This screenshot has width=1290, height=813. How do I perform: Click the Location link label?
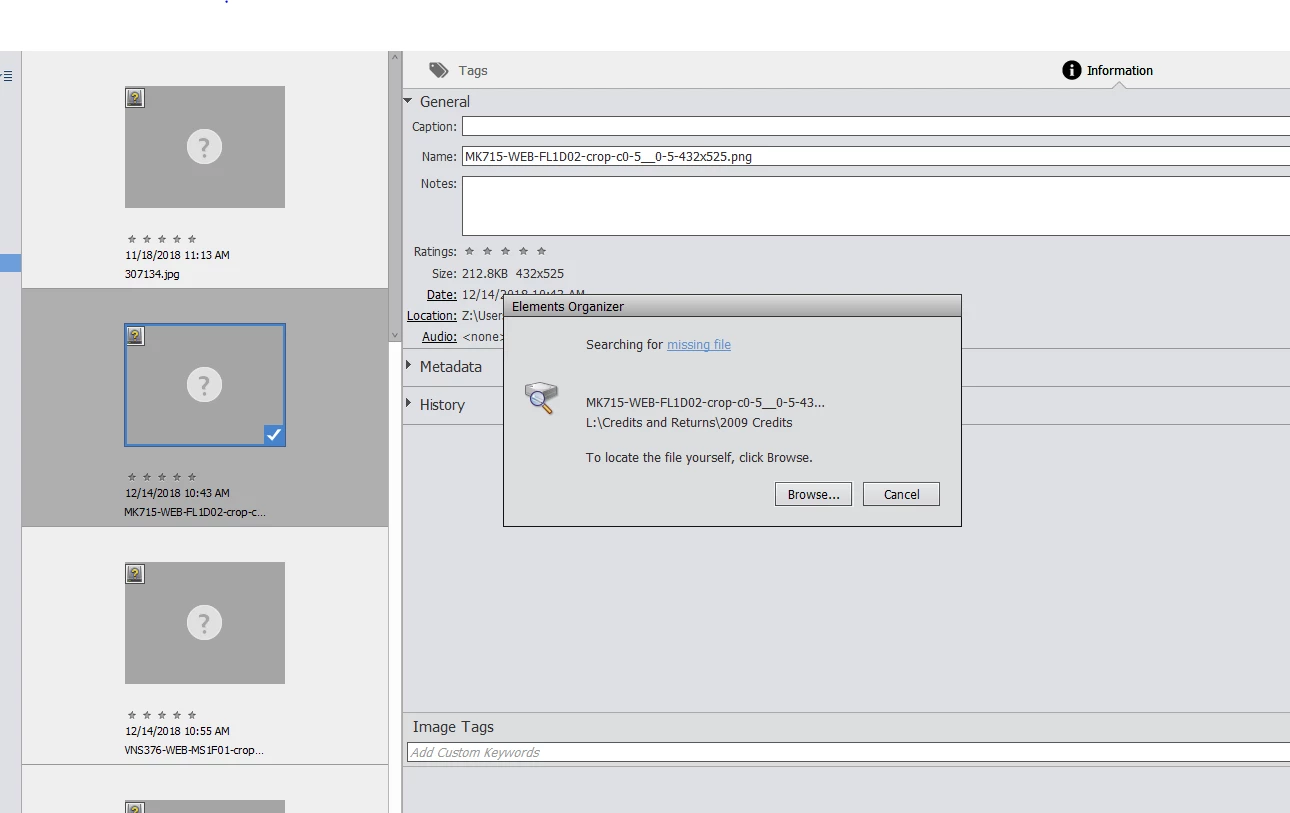click(x=432, y=315)
